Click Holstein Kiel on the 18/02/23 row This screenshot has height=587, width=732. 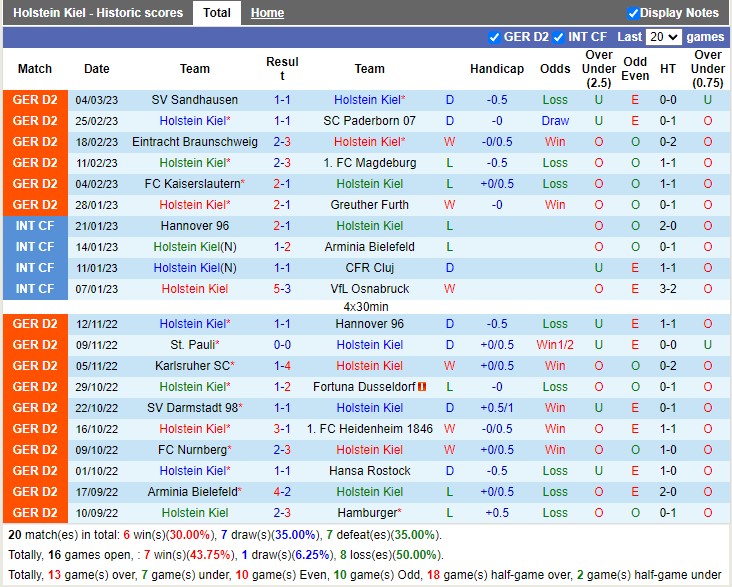369,142
